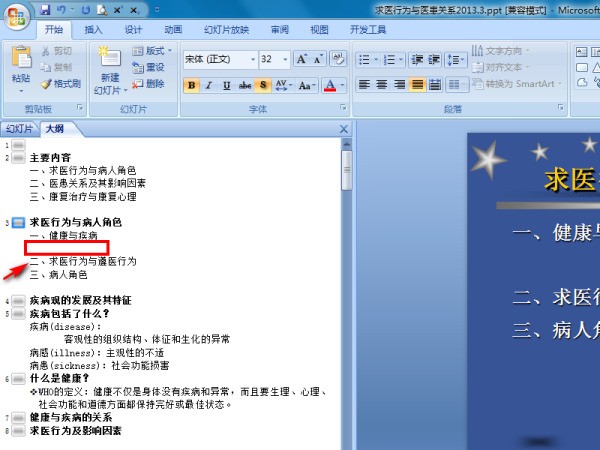Center the text
This screenshot has height=450, width=600.
(x=382, y=84)
